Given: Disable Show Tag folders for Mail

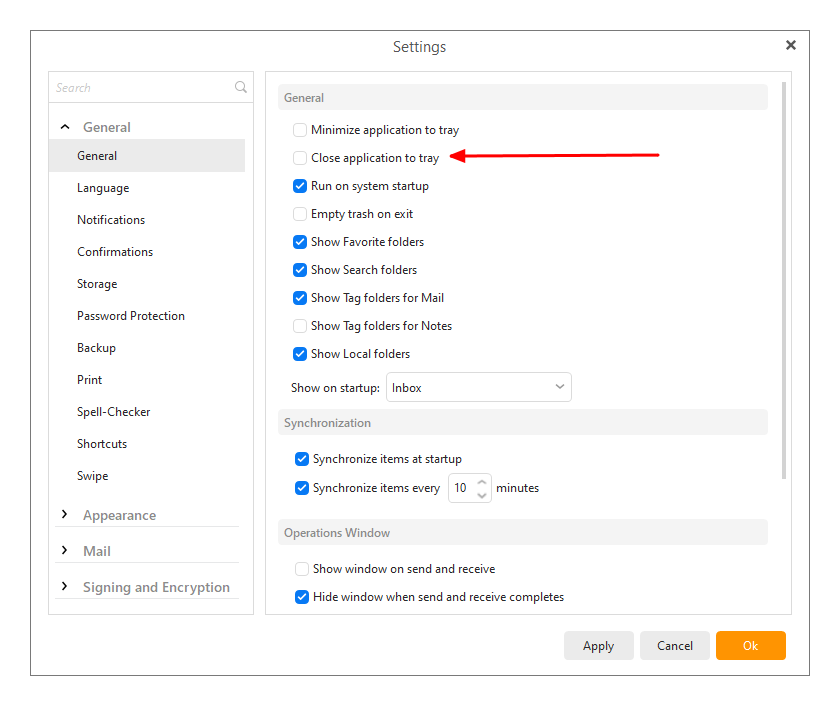Looking at the screenshot, I should tap(300, 298).
